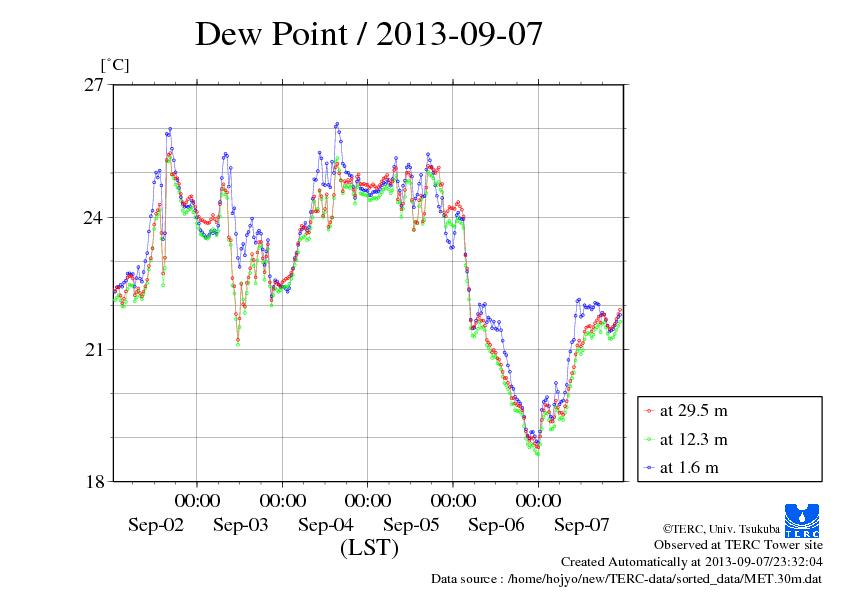The image size is (842, 595).
Task: Click the 18 tick on the y-axis
Action: pos(93,481)
